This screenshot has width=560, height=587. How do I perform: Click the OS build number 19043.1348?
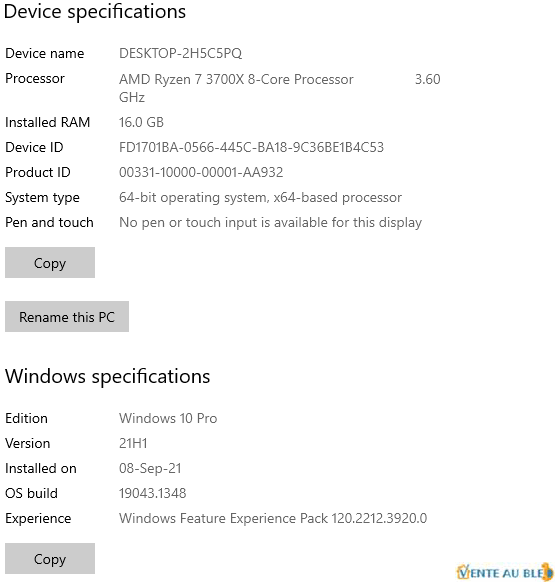tap(153, 493)
